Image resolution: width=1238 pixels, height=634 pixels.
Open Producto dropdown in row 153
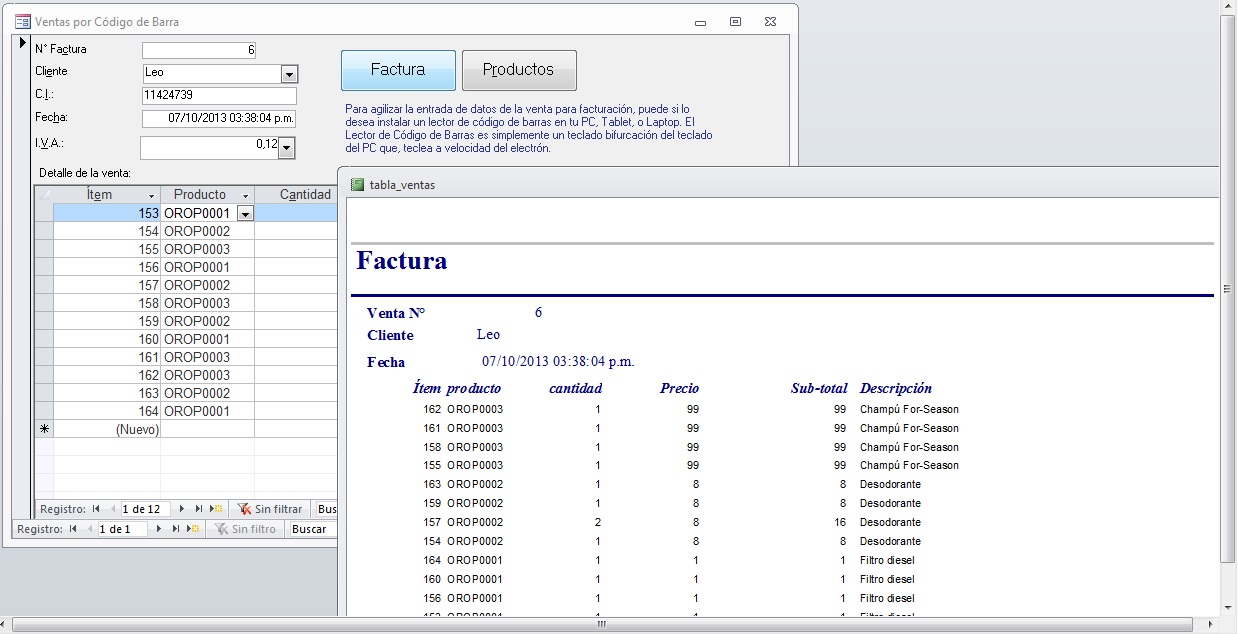coord(245,213)
